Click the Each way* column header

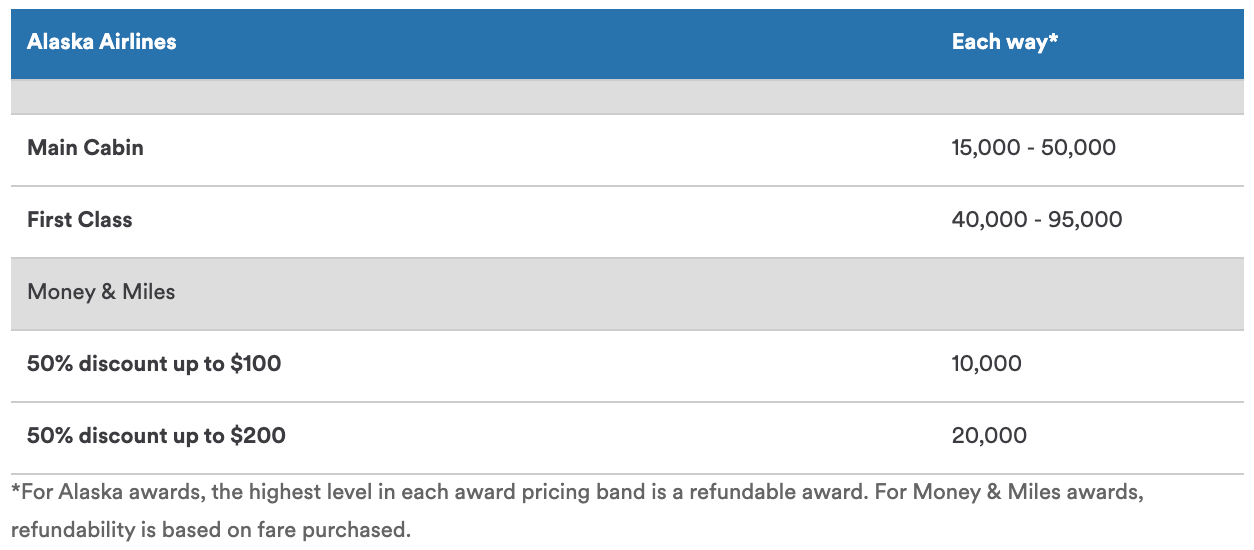[x=1004, y=42]
